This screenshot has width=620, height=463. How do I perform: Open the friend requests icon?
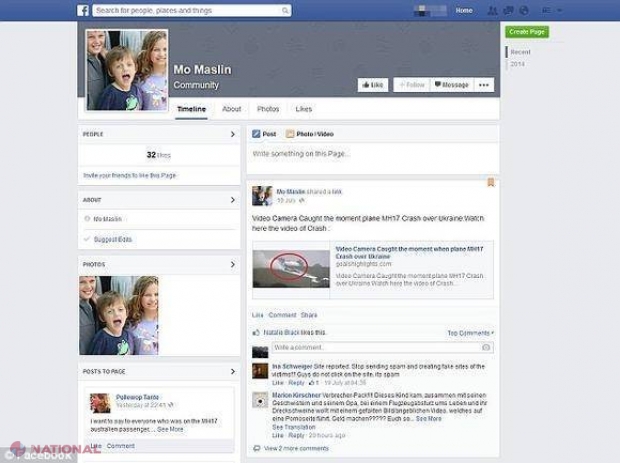(x=491, y=10)
